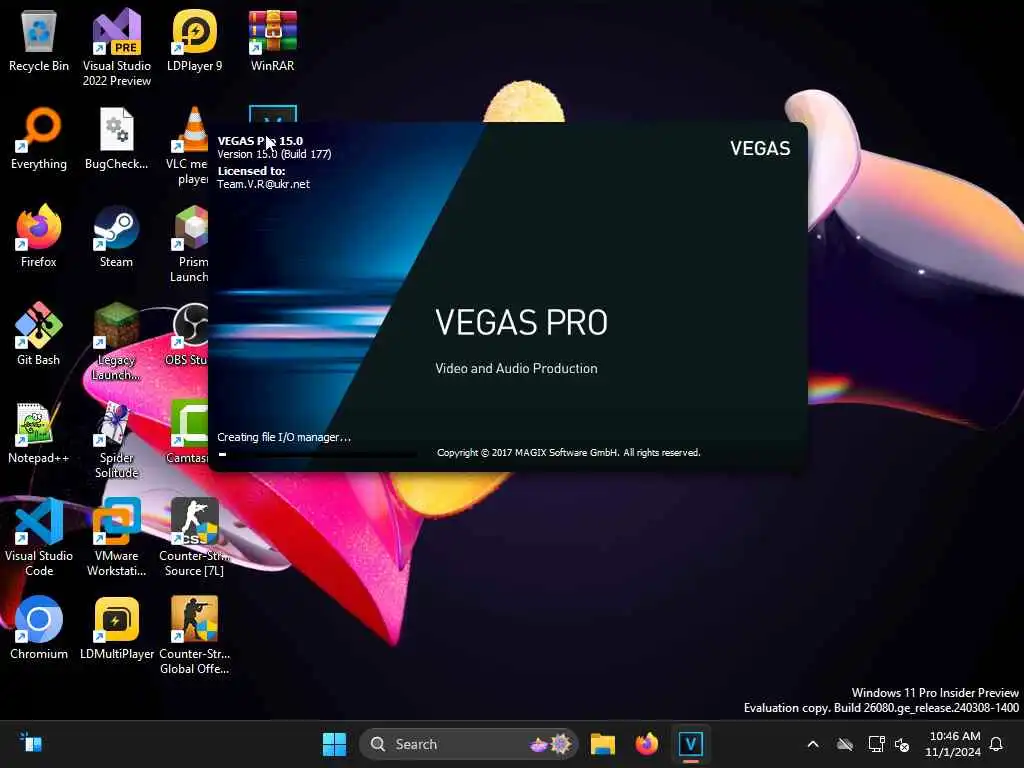Click 'Version 15.0 (Build 177)' text
This screenshot has height=768, width=1024.
pyautogui.click(x=274, y=154)
